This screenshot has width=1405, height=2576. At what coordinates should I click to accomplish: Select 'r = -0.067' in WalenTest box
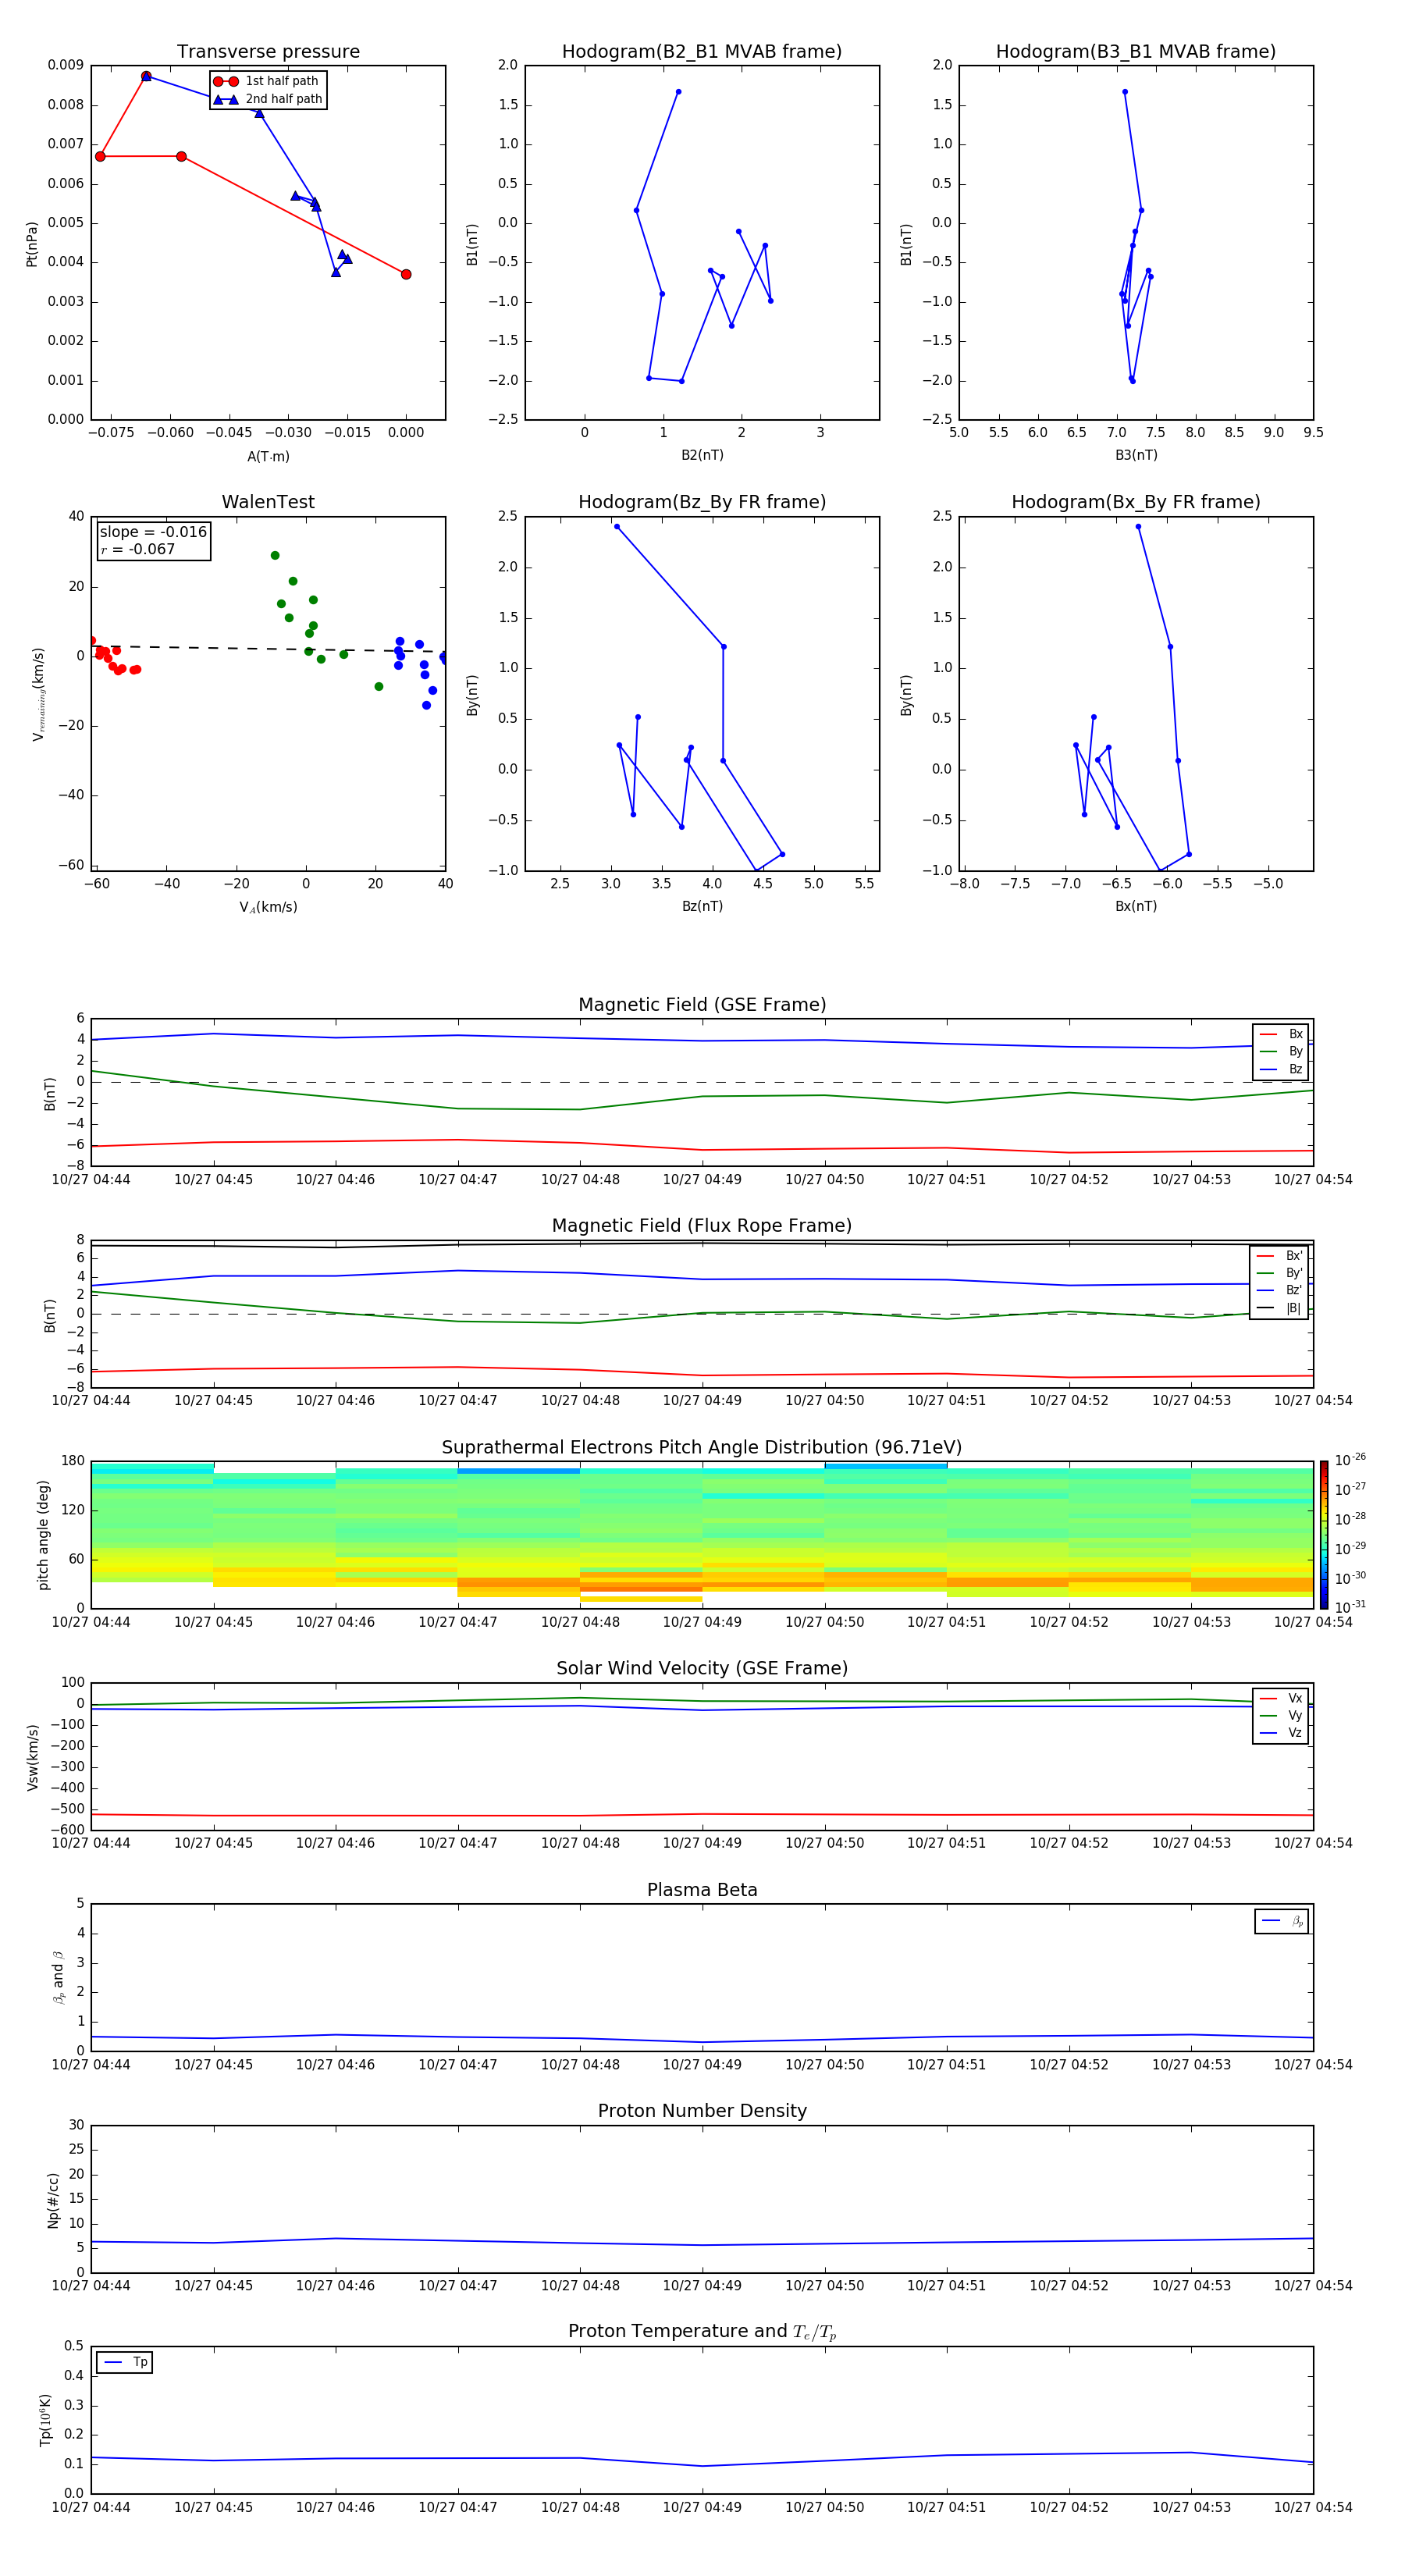pyautogui.click(x=138, y=549)
